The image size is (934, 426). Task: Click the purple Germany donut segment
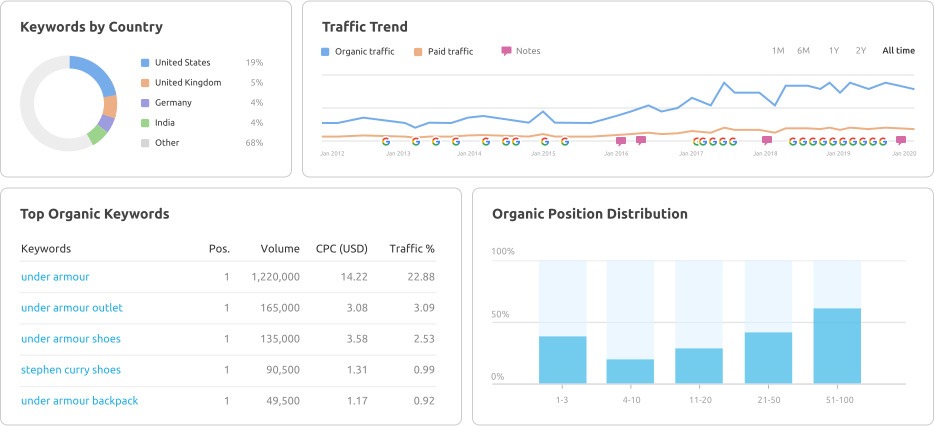click(106, 123)
